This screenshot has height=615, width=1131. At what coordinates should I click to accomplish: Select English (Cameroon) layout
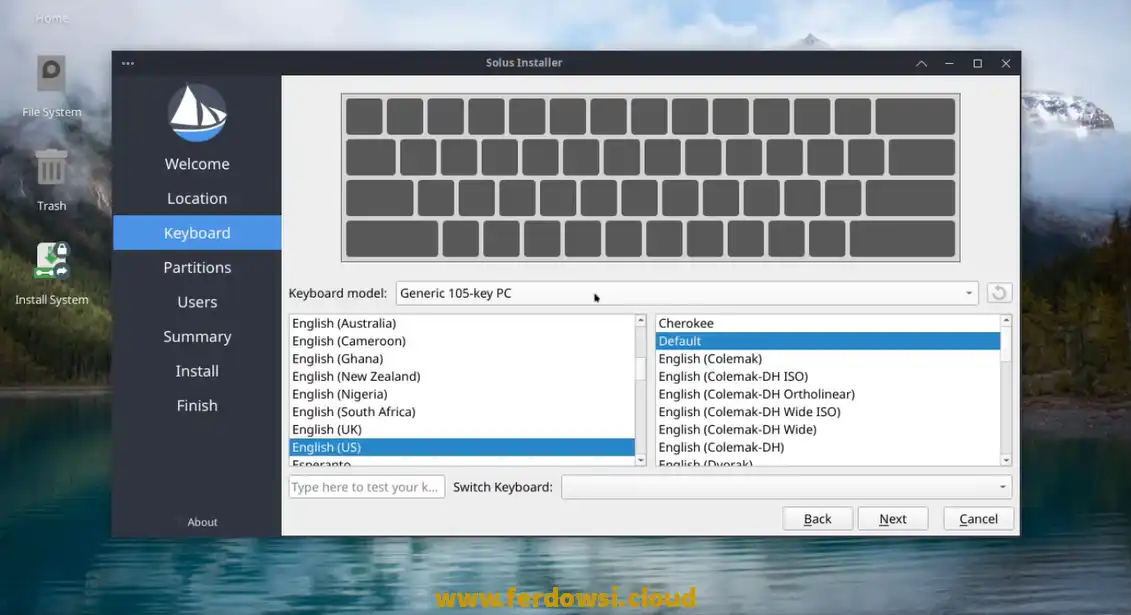point(462,341)
